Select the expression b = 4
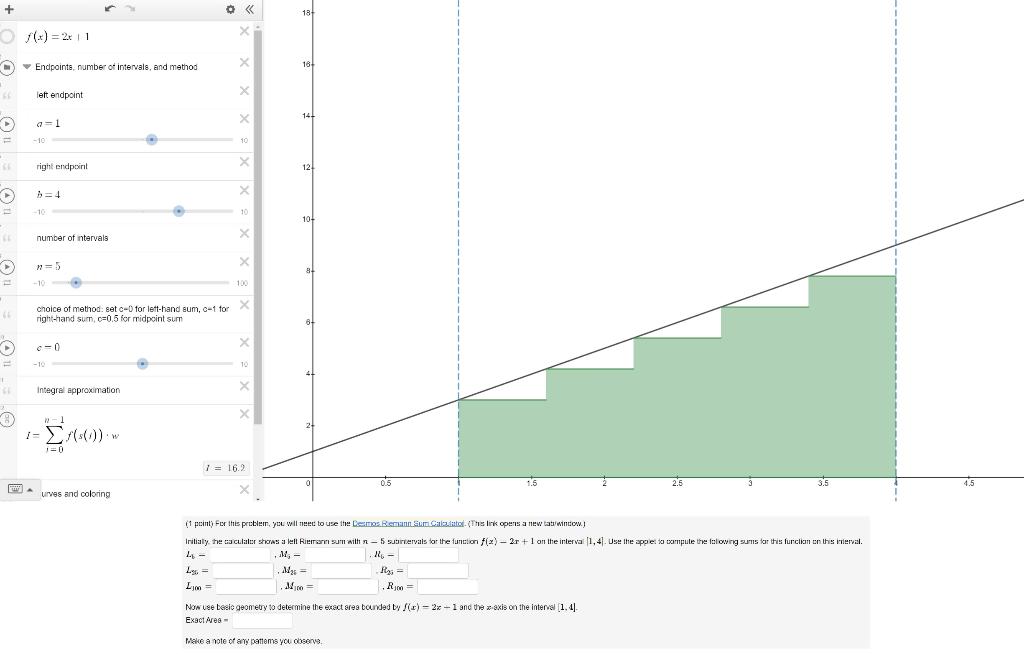1024x654 pixels. (48, 194)
